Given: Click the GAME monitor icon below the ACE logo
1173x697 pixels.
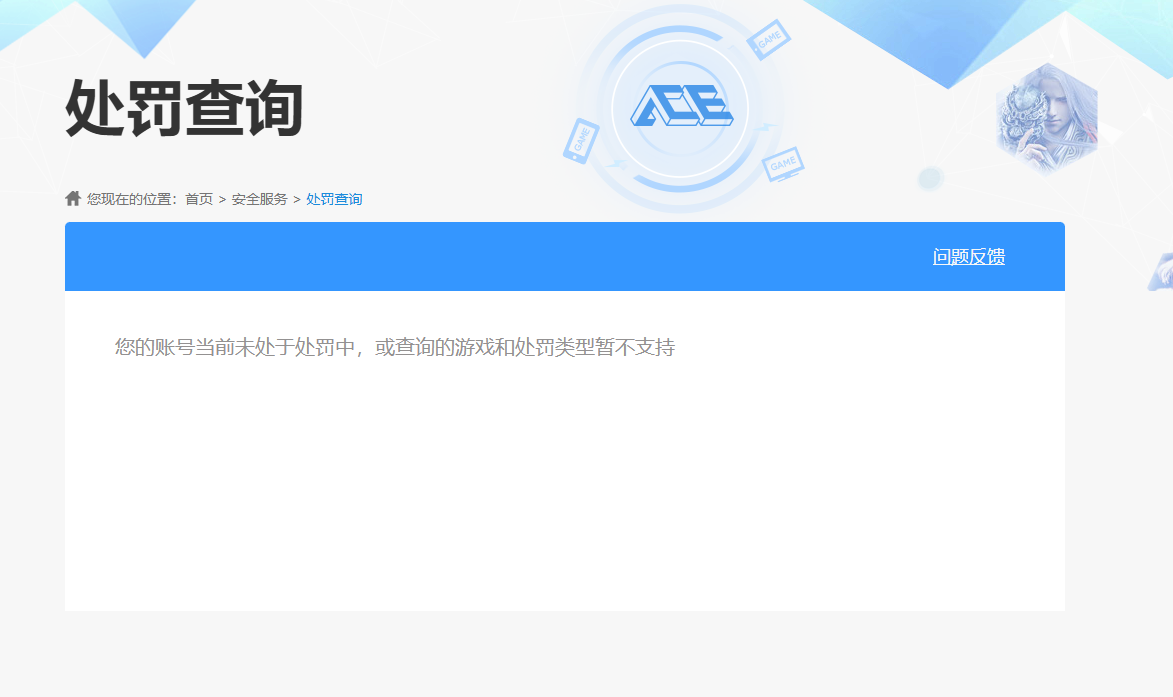Looking at the screenshot, I should click(x=783, y=163).
